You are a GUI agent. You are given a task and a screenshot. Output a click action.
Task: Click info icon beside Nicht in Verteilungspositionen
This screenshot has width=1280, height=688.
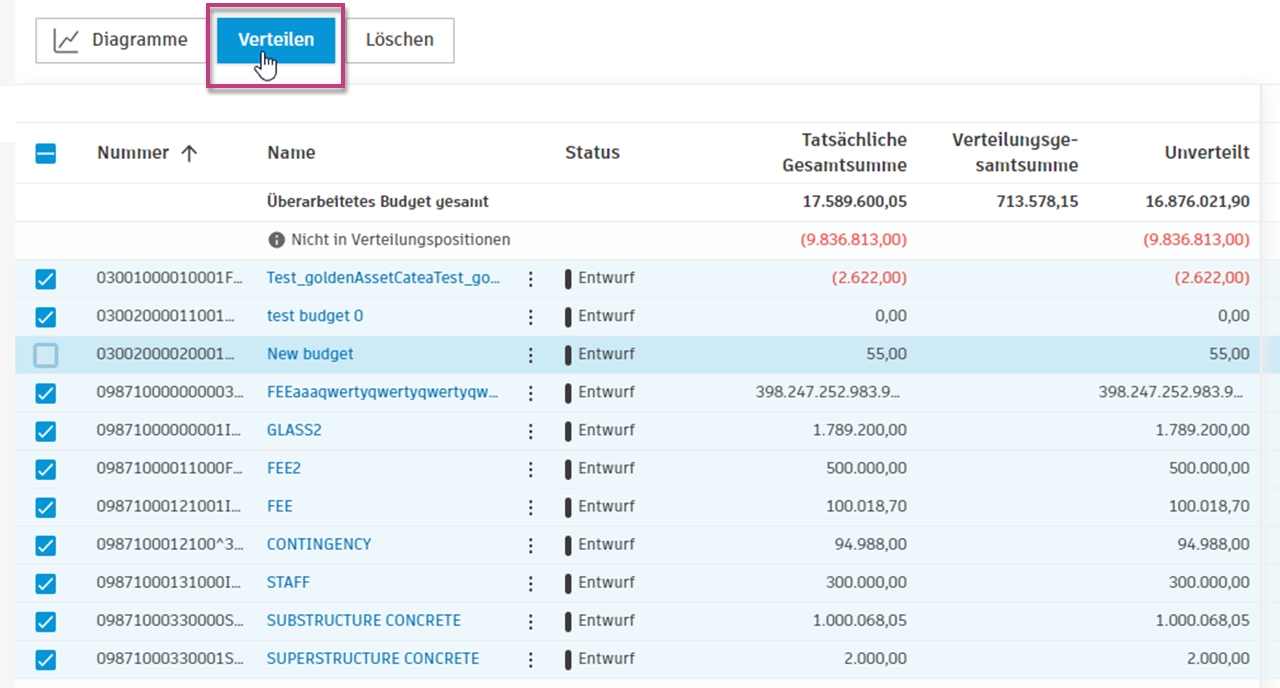277,240
